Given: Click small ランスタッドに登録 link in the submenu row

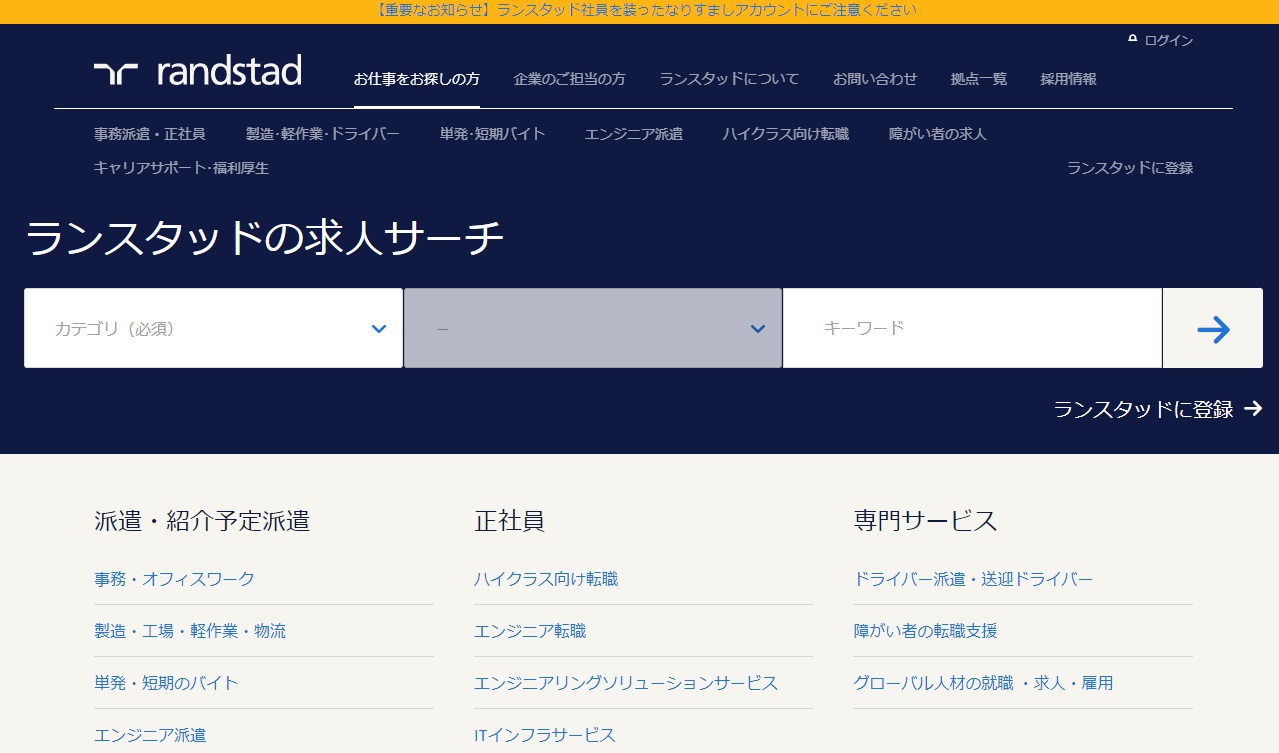Looking at the screenshot, I should pyautogui.click(x=1130, y=168).
